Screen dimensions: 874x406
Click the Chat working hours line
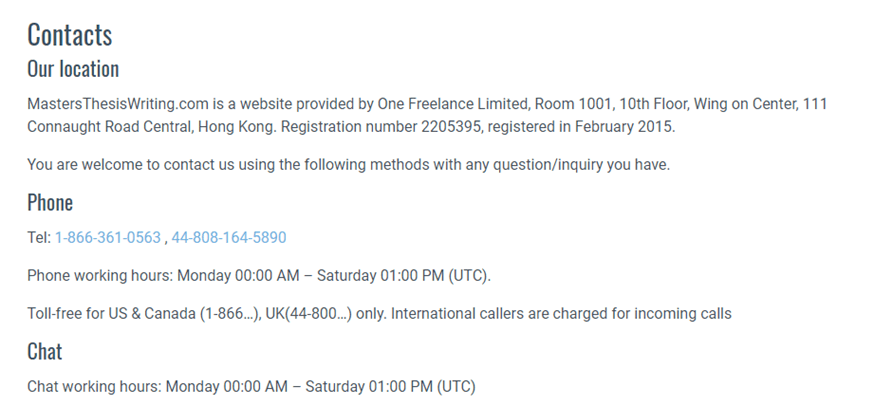(251, 386)
